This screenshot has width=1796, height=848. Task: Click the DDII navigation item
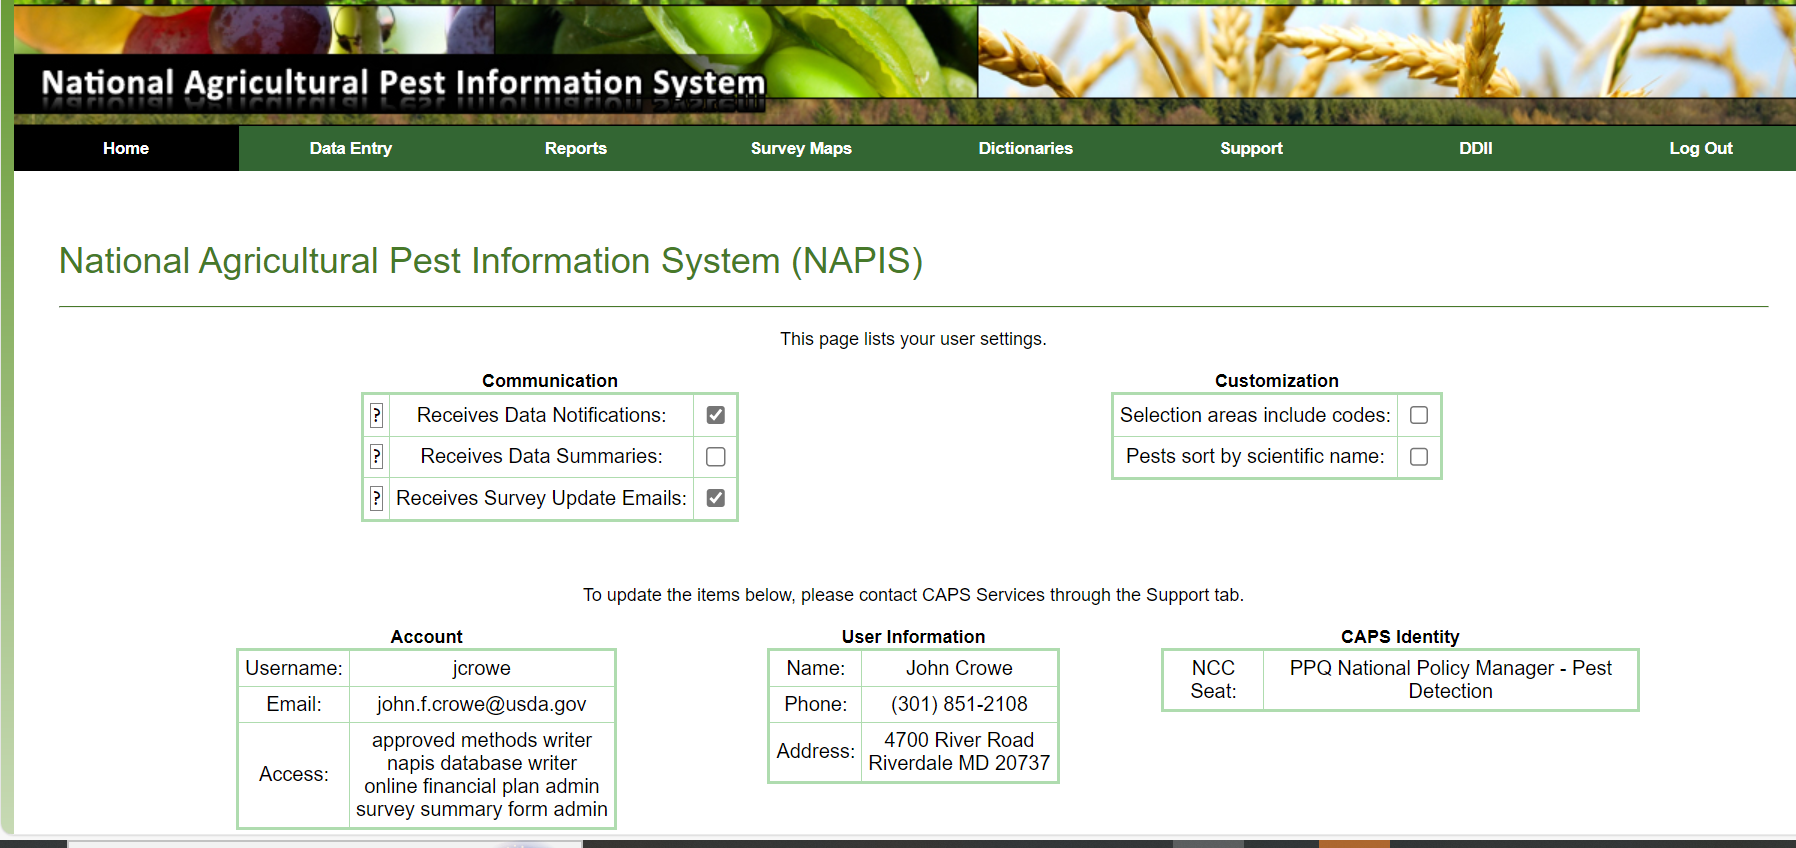pyautogui.click(x=1475, y=148)
